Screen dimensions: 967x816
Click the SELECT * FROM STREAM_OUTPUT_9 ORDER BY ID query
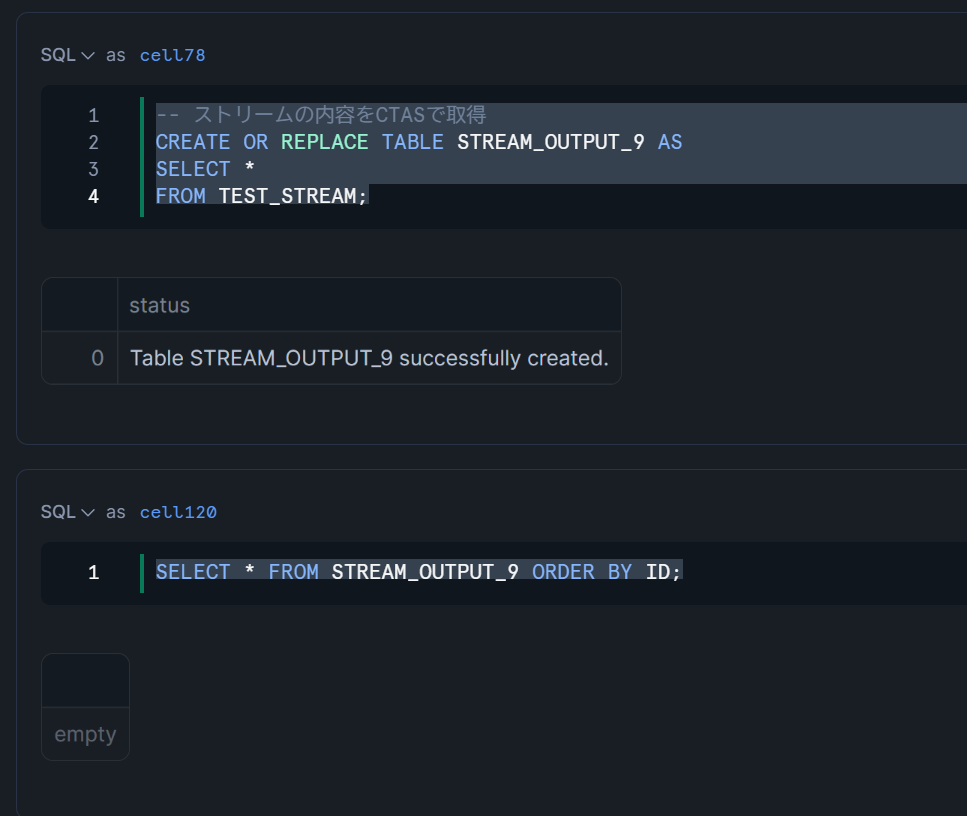pos(418,572)
